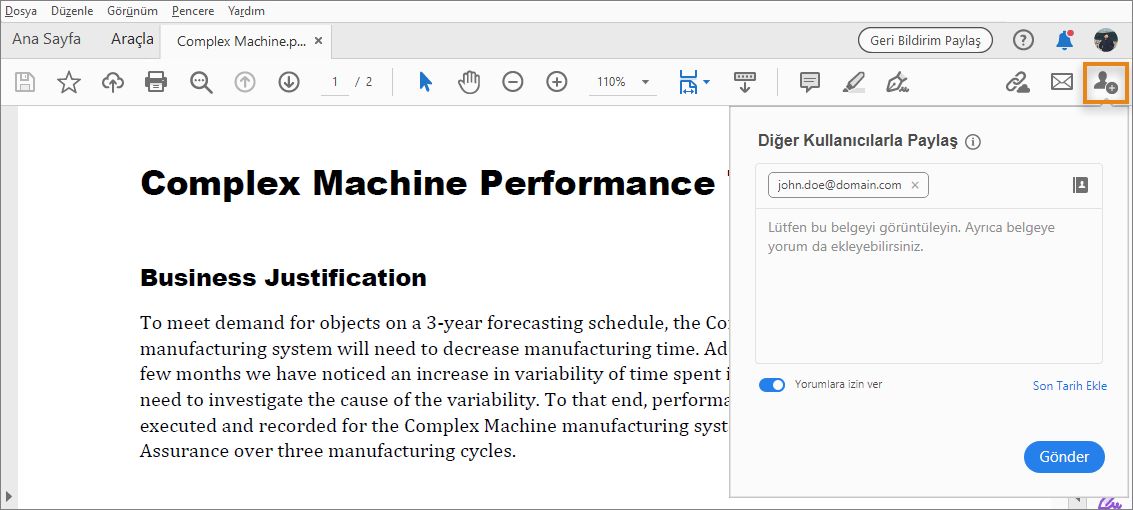
Task: Click the Gönder button
Action: click(1064, 457)
